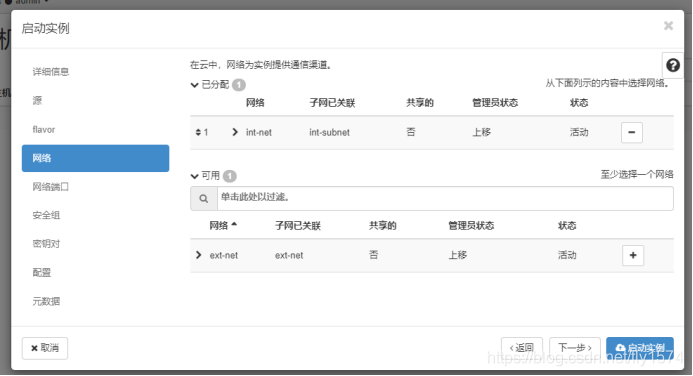693x376 pixels.
Task: Click the int-net network name
Action: (259, 132)
